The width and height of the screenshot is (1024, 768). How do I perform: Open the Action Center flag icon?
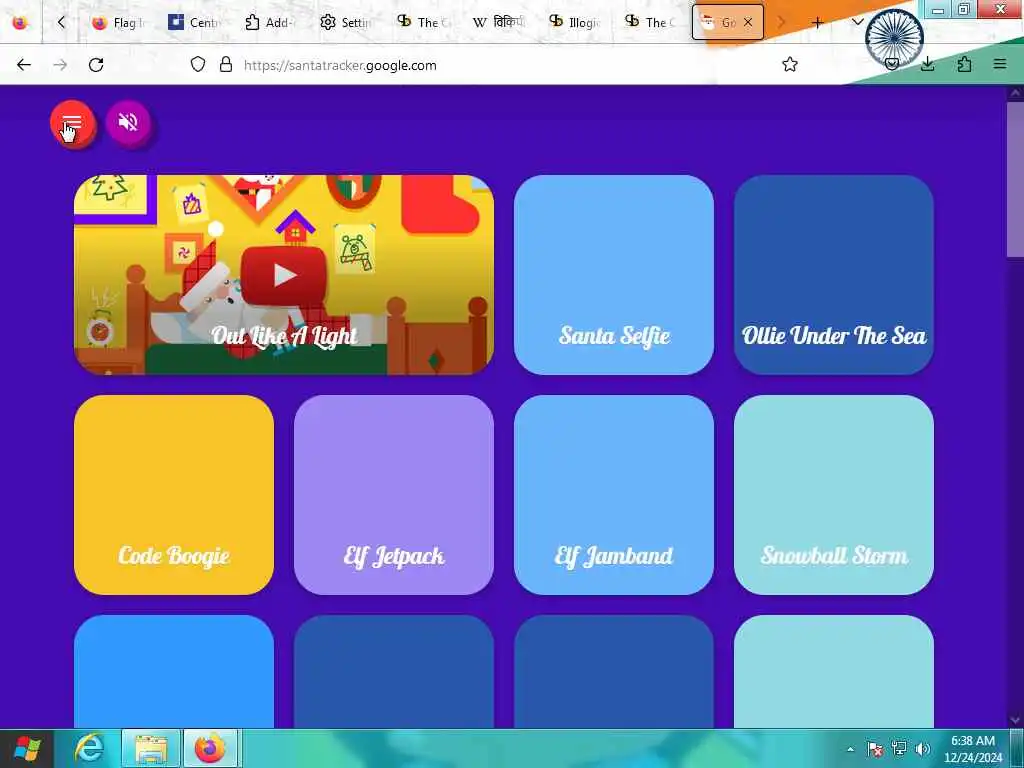[874, 749]
